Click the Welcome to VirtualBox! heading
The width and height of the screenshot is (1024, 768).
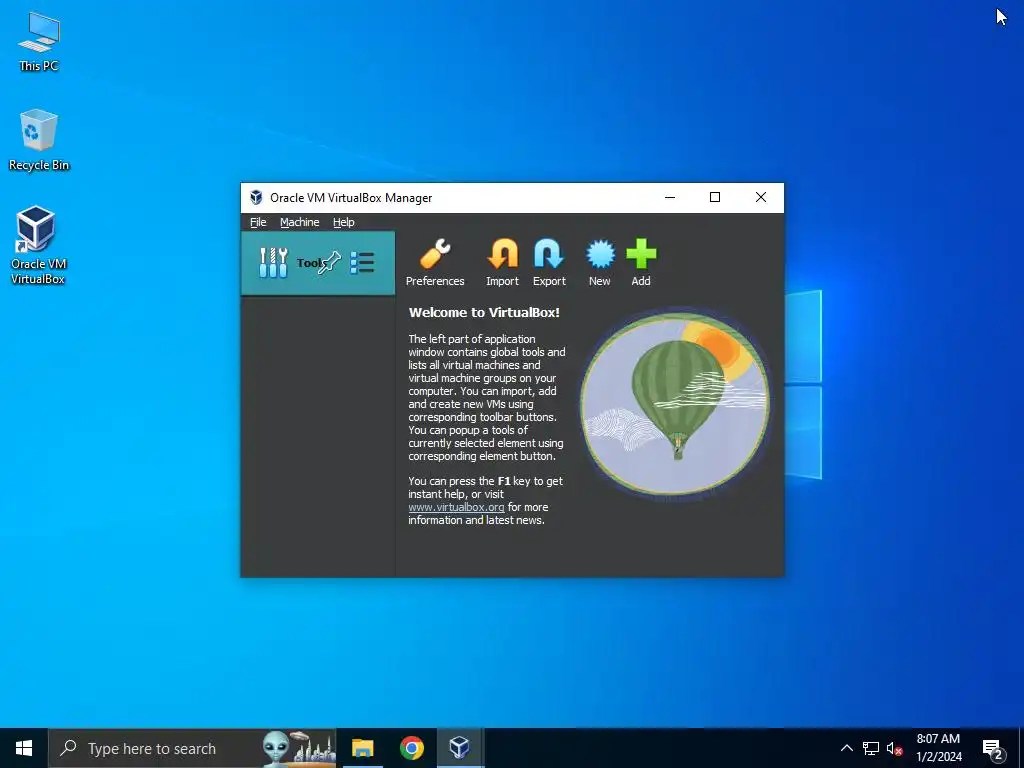(x=484, y=312)
